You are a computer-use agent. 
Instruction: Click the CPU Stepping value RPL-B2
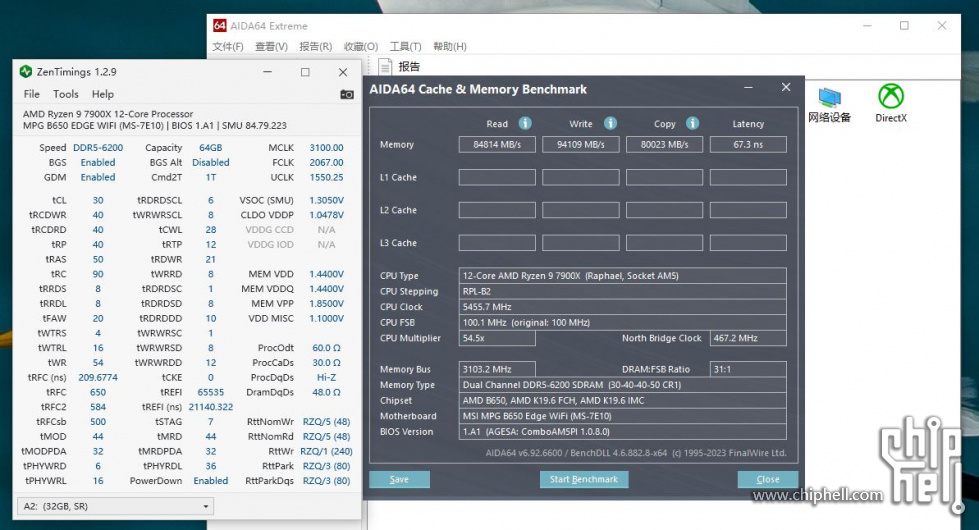(622, 292)
